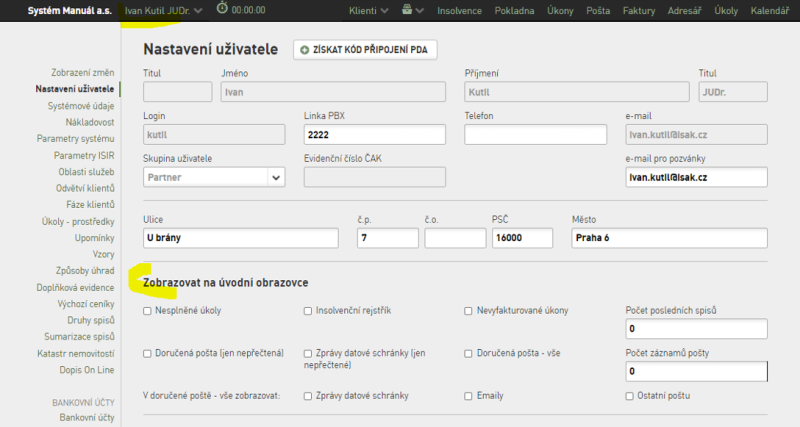Go to the Faktury menu item

639,10
